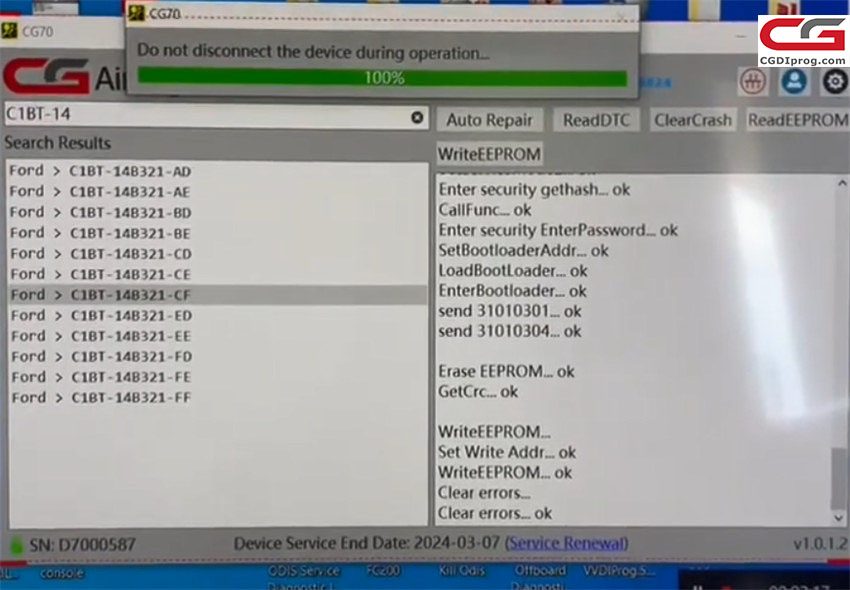
Task: Click the serial number SN: D7000587
Action: (x=82, y=544)
